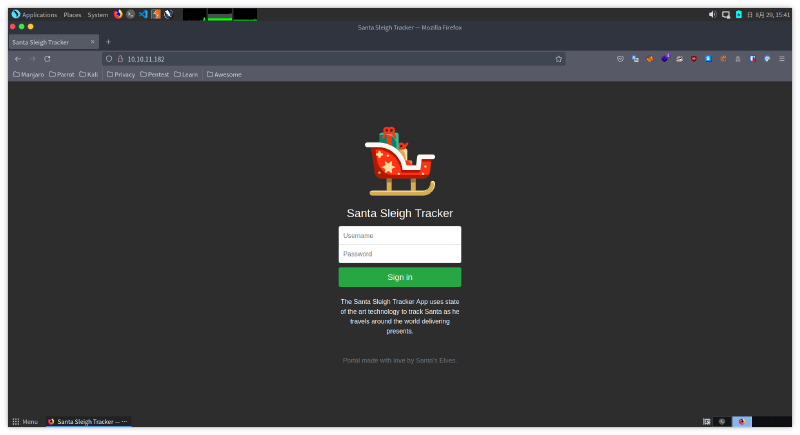
Task: Open the network connection tray icon
Action: coord(726,15)
